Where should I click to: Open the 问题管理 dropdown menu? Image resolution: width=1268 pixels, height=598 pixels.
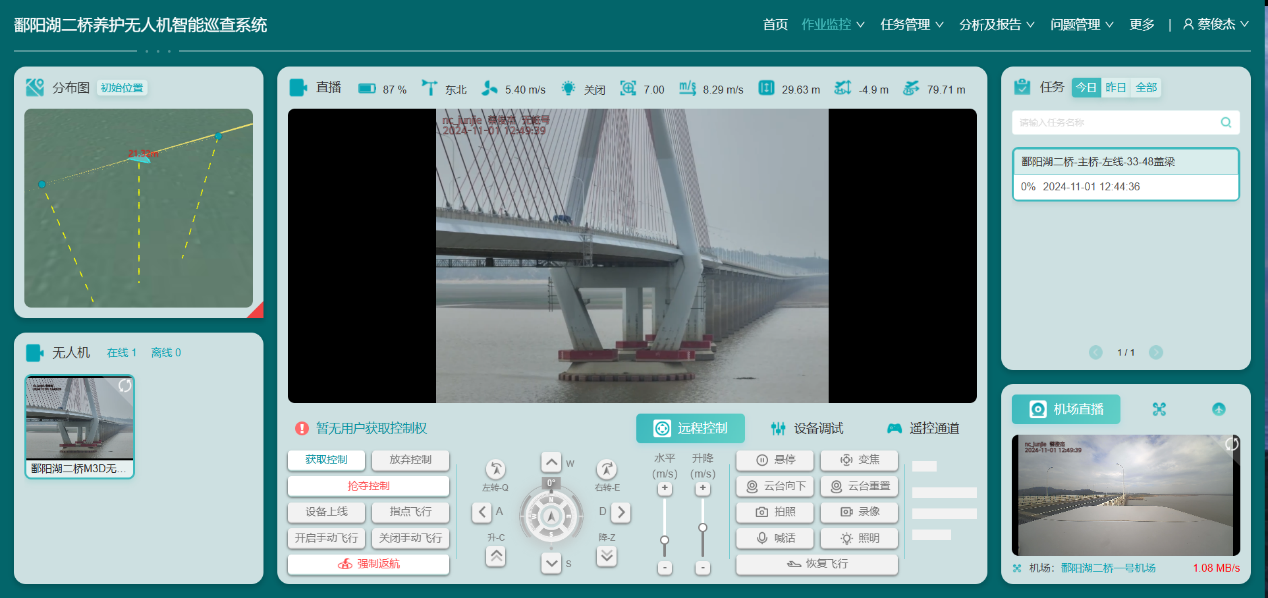coord(1075,24)
